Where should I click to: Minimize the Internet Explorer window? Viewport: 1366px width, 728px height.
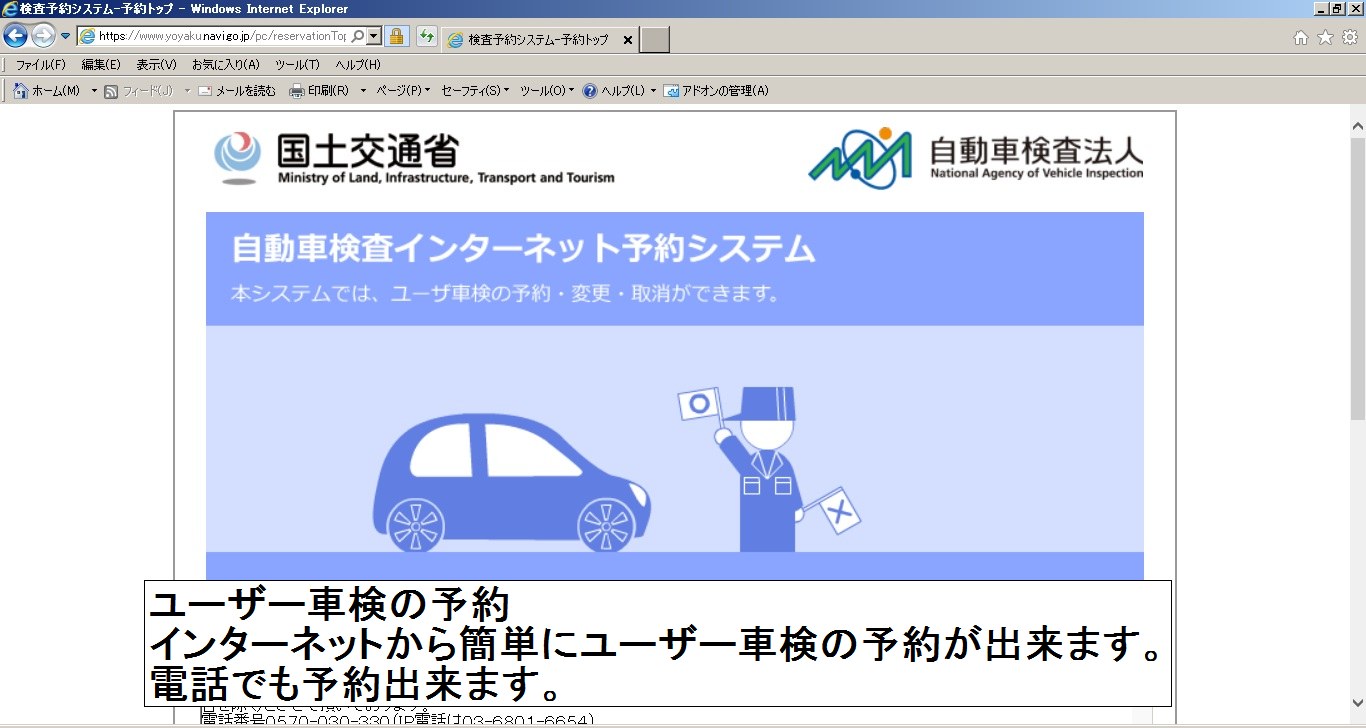click(1321, 9)
